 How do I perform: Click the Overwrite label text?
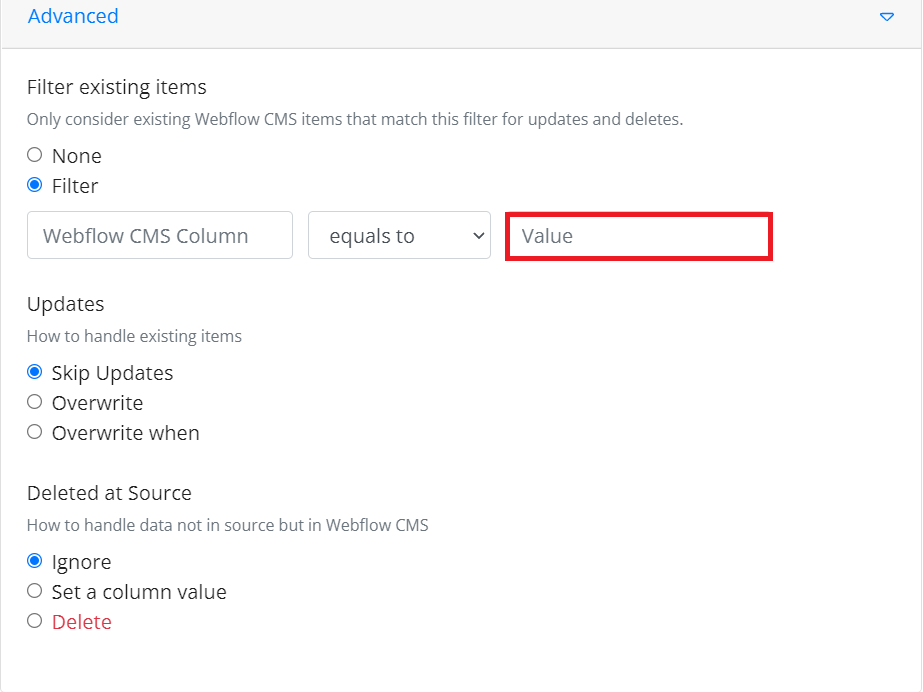pos(97,403)
